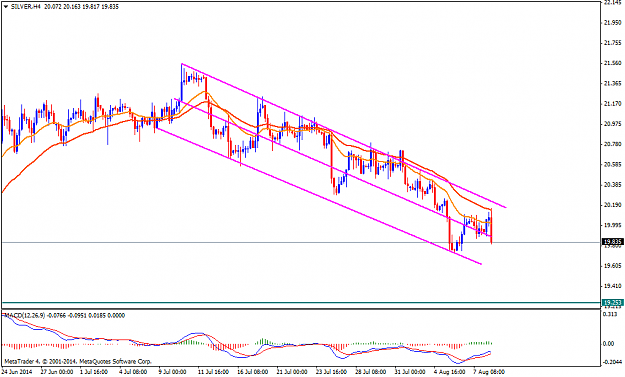This screenshot has width=625, height=377.
Task: Click the 20.975 price scale label
Action: pyautogui.click(x=613, y=124)
